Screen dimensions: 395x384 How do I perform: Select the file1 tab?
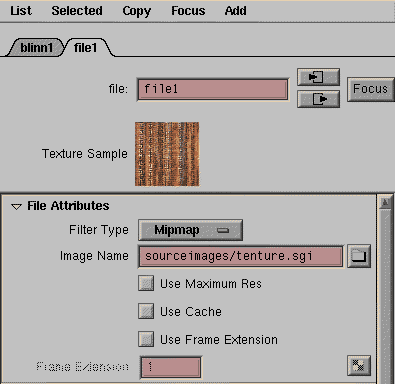coord(86,48)
